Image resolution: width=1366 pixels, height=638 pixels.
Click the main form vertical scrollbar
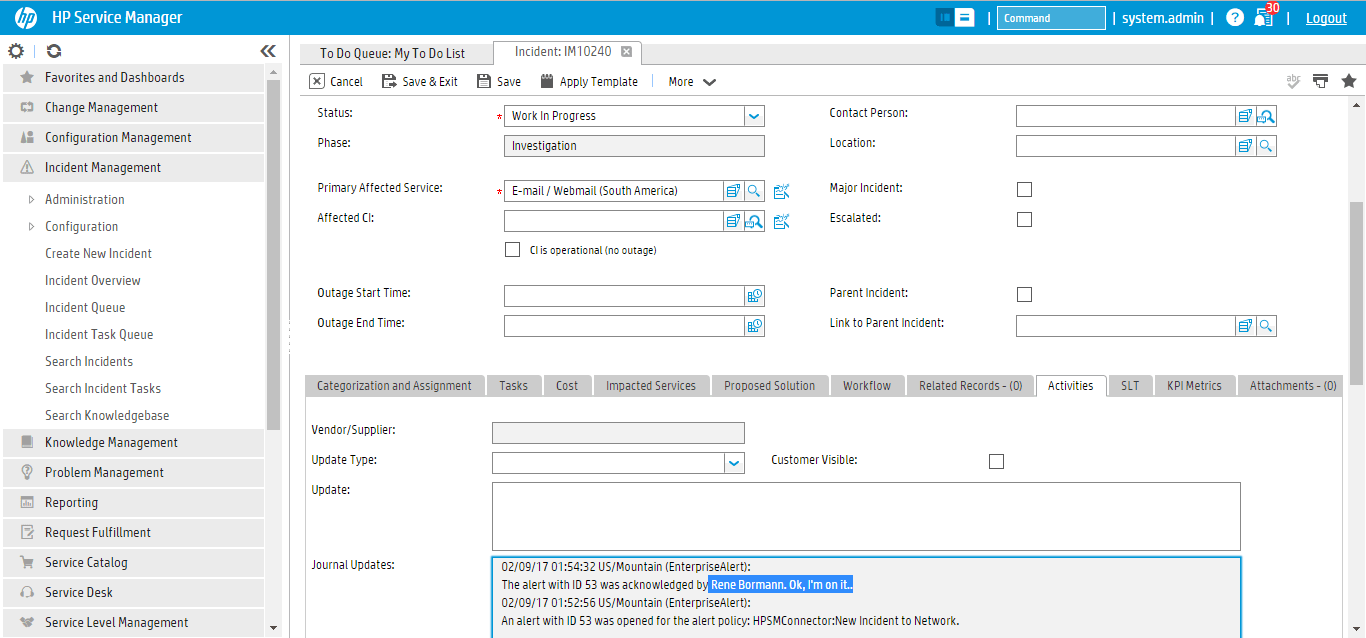click(x=1356, y=292)
